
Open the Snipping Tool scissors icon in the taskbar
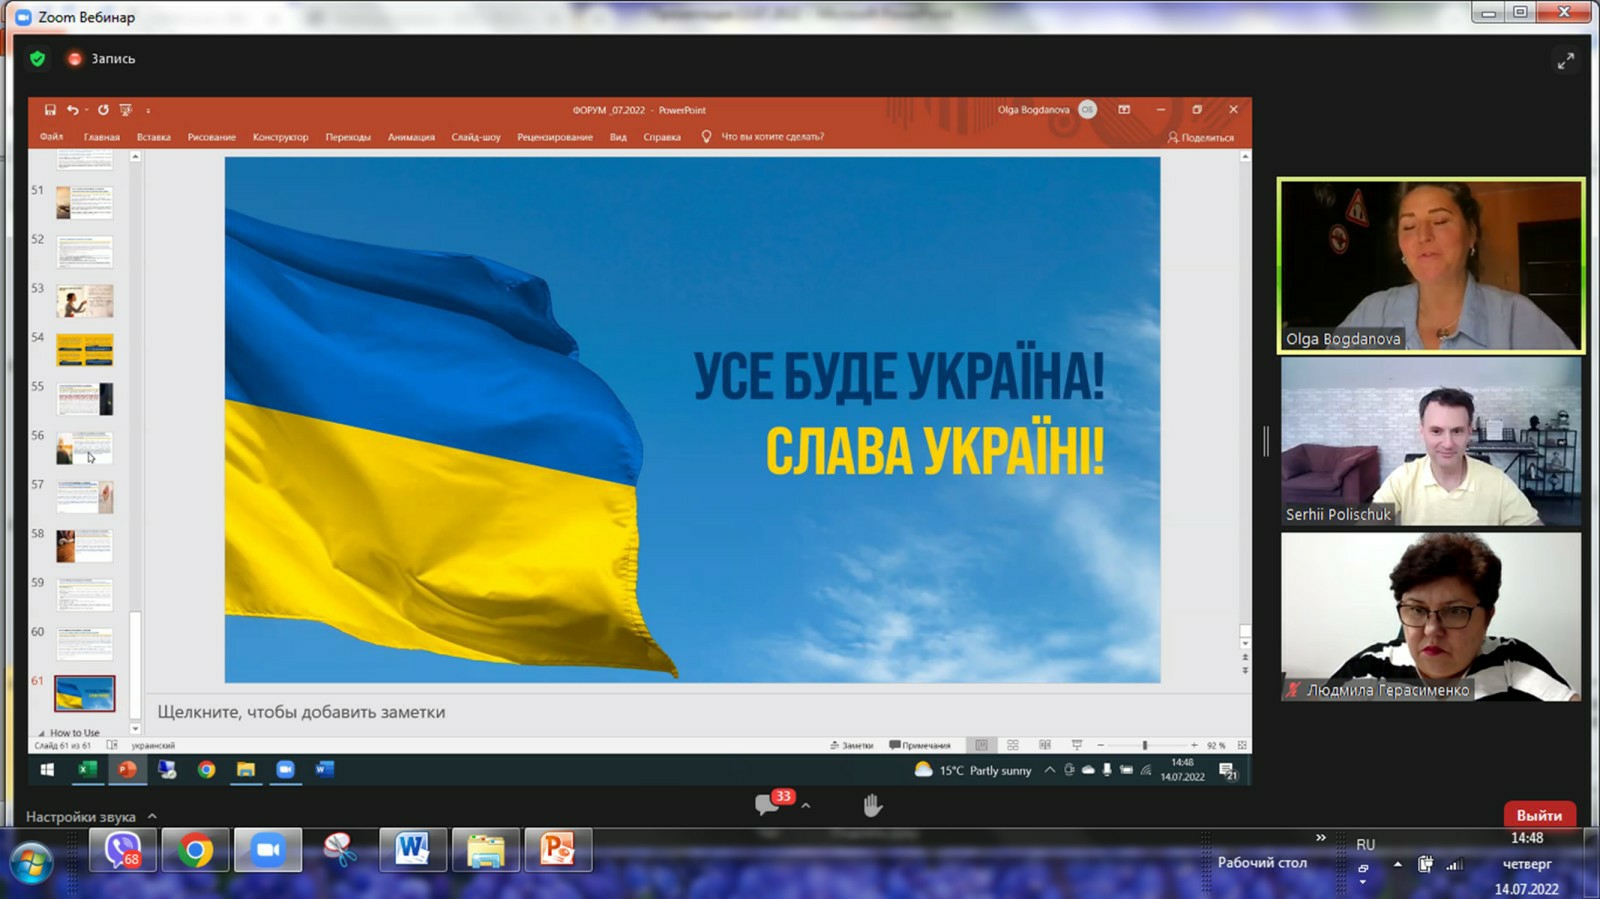point(340,851)
